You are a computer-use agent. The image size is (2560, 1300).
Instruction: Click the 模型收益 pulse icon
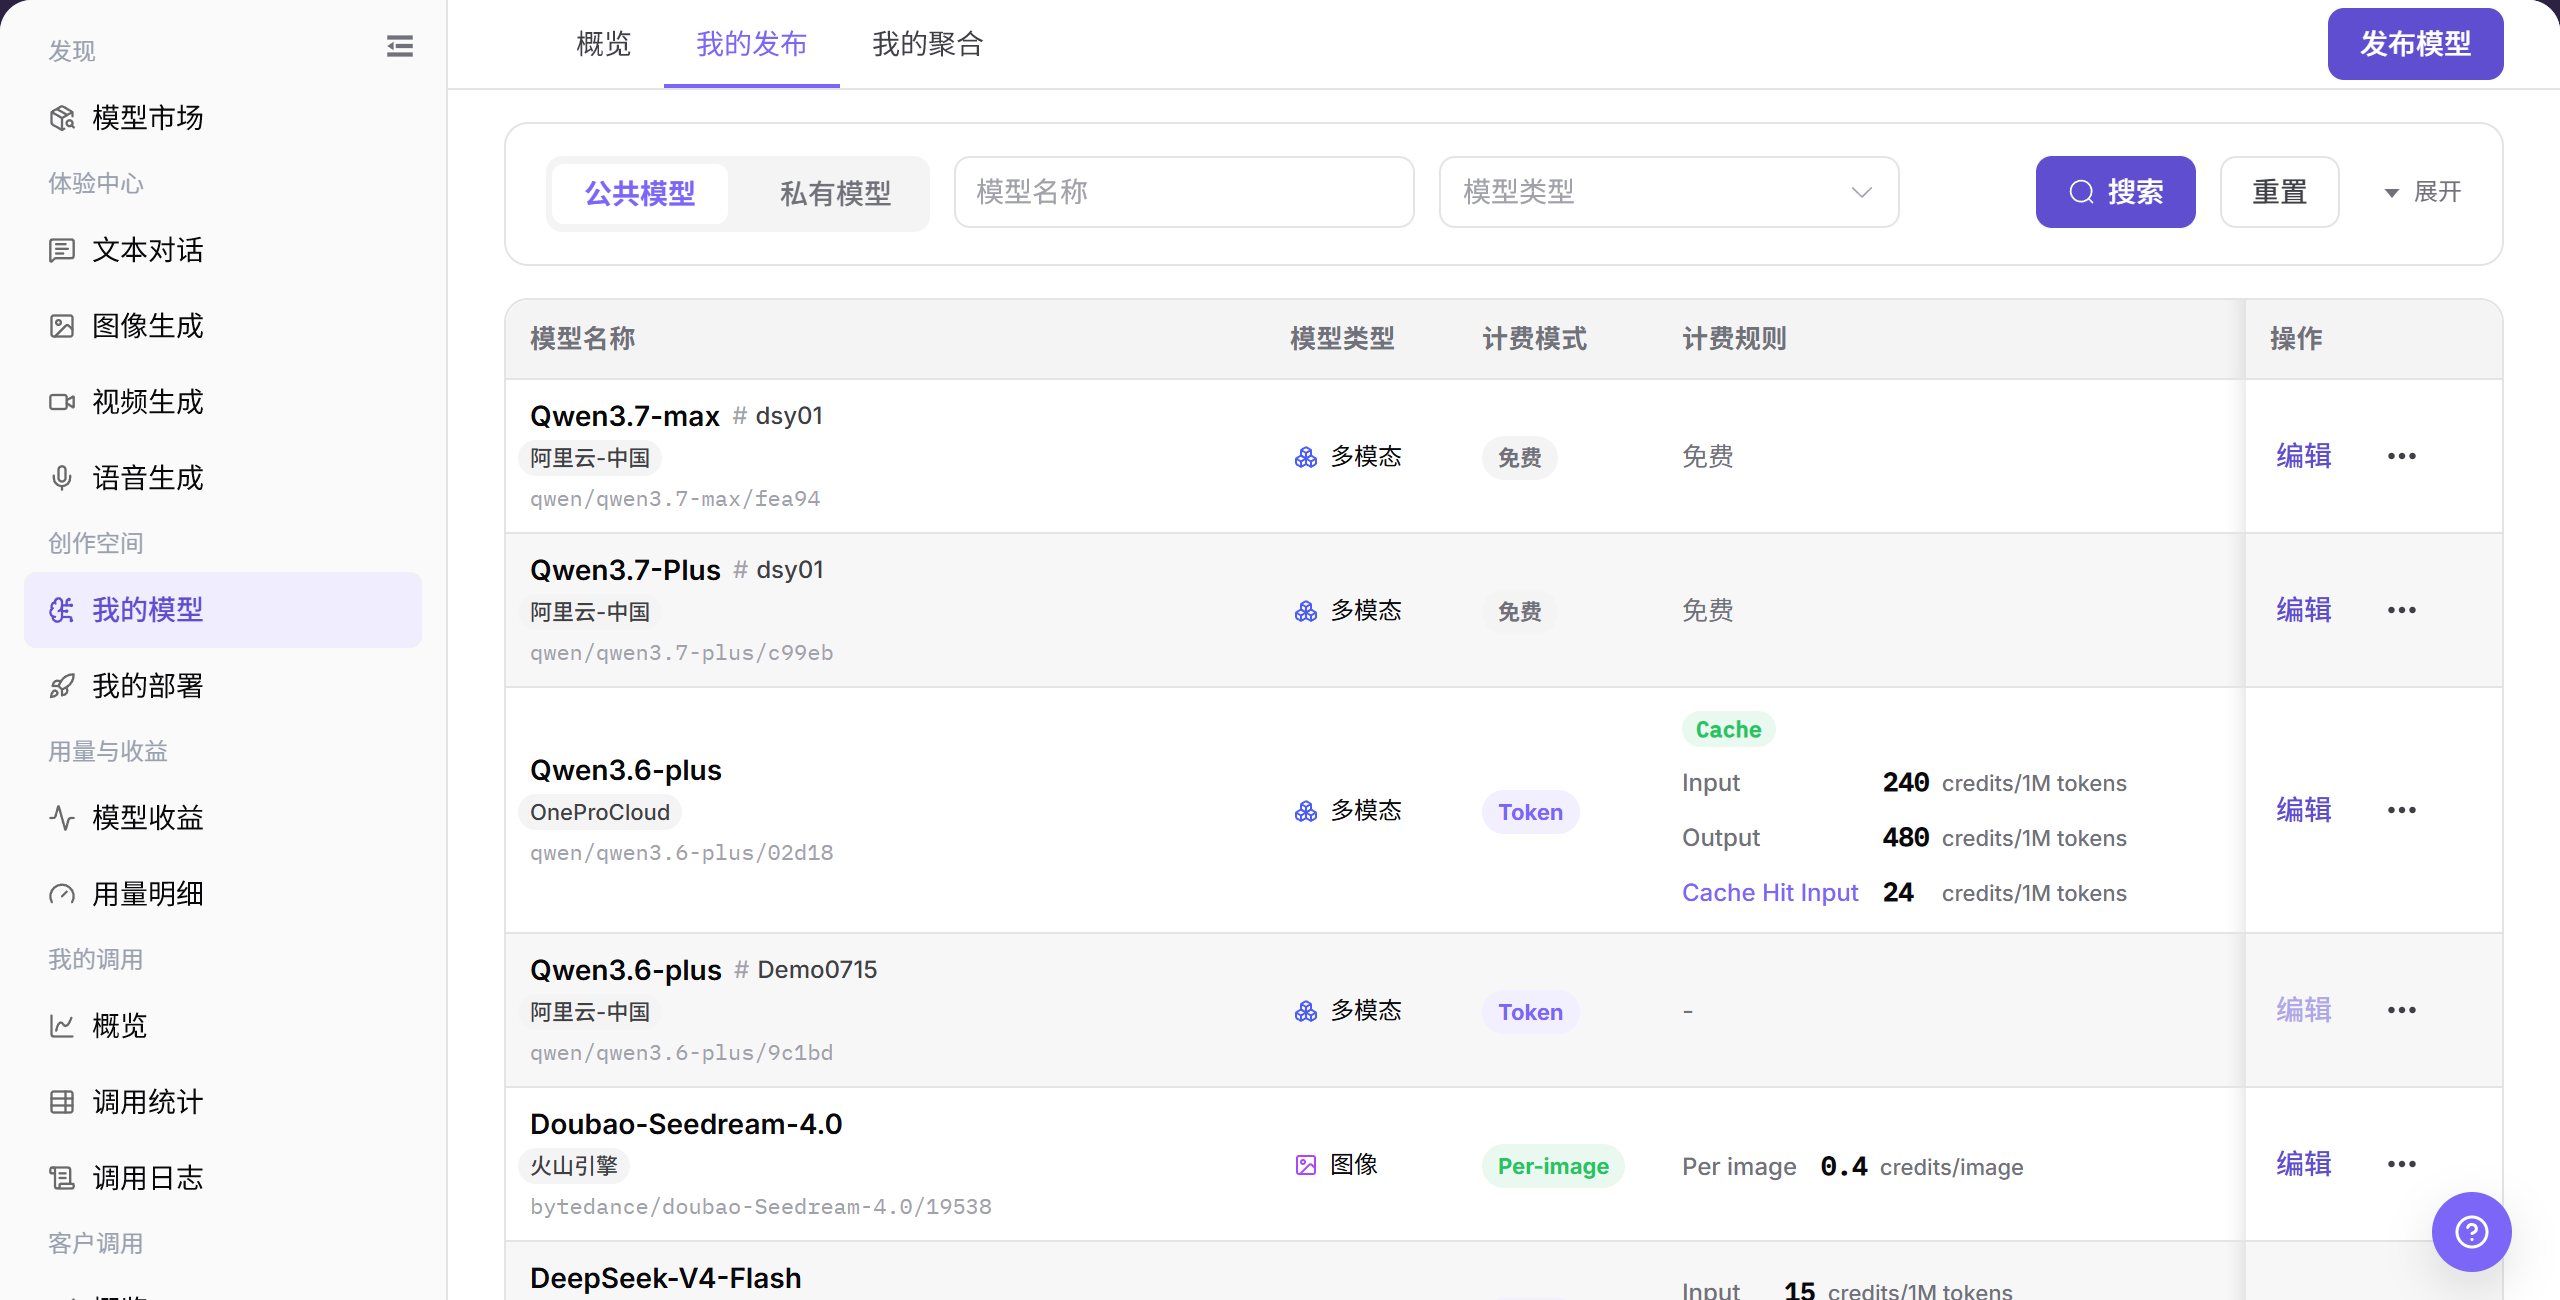pyautogui.click(x=62, y=818)
